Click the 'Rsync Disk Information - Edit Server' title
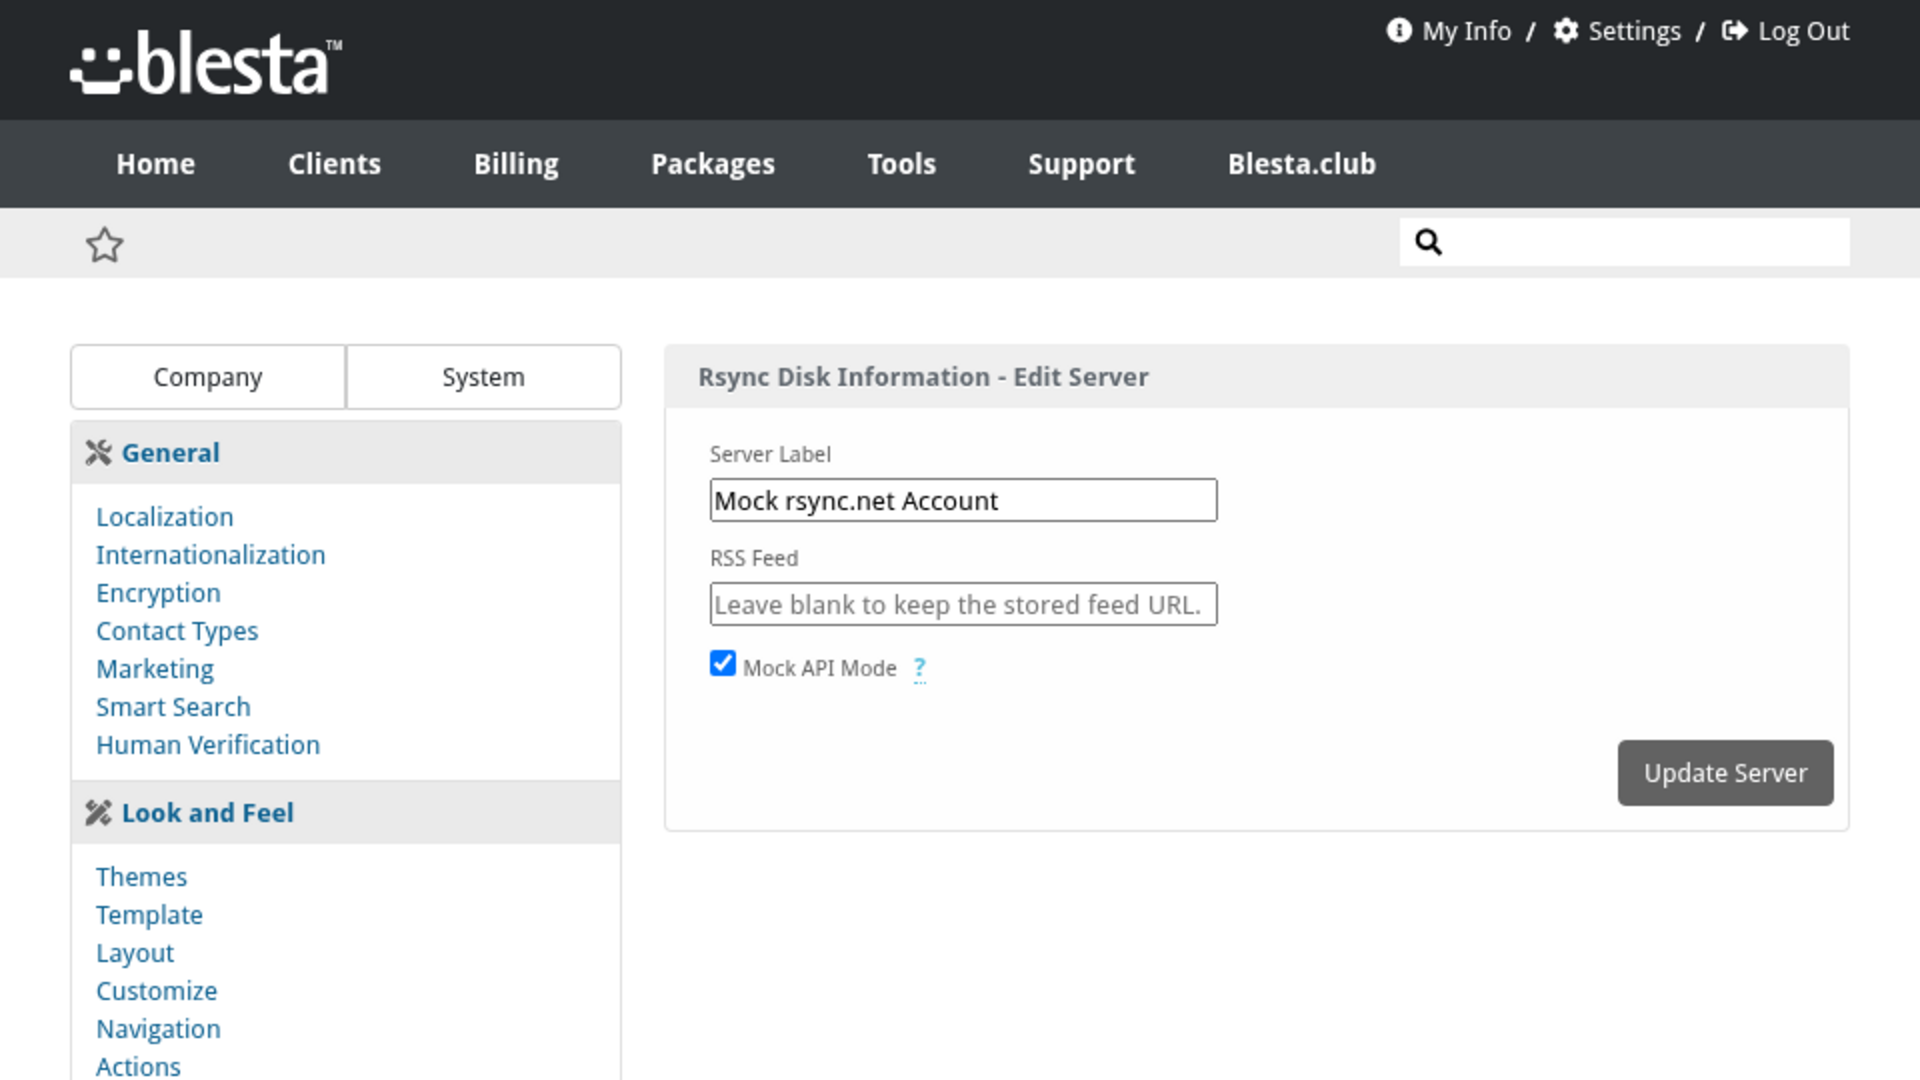The width and height of the screenshot is (1920, 1080). tap(923, 377)
